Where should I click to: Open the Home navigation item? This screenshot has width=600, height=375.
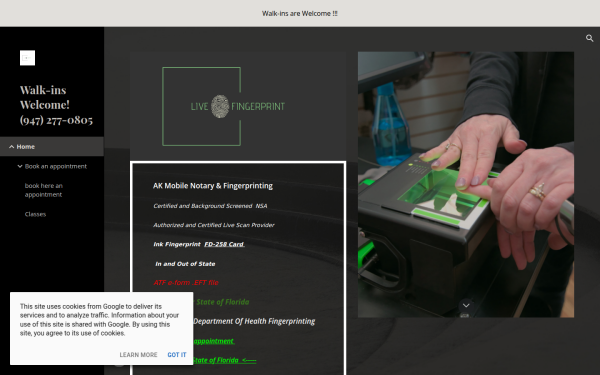coord(26,147)
